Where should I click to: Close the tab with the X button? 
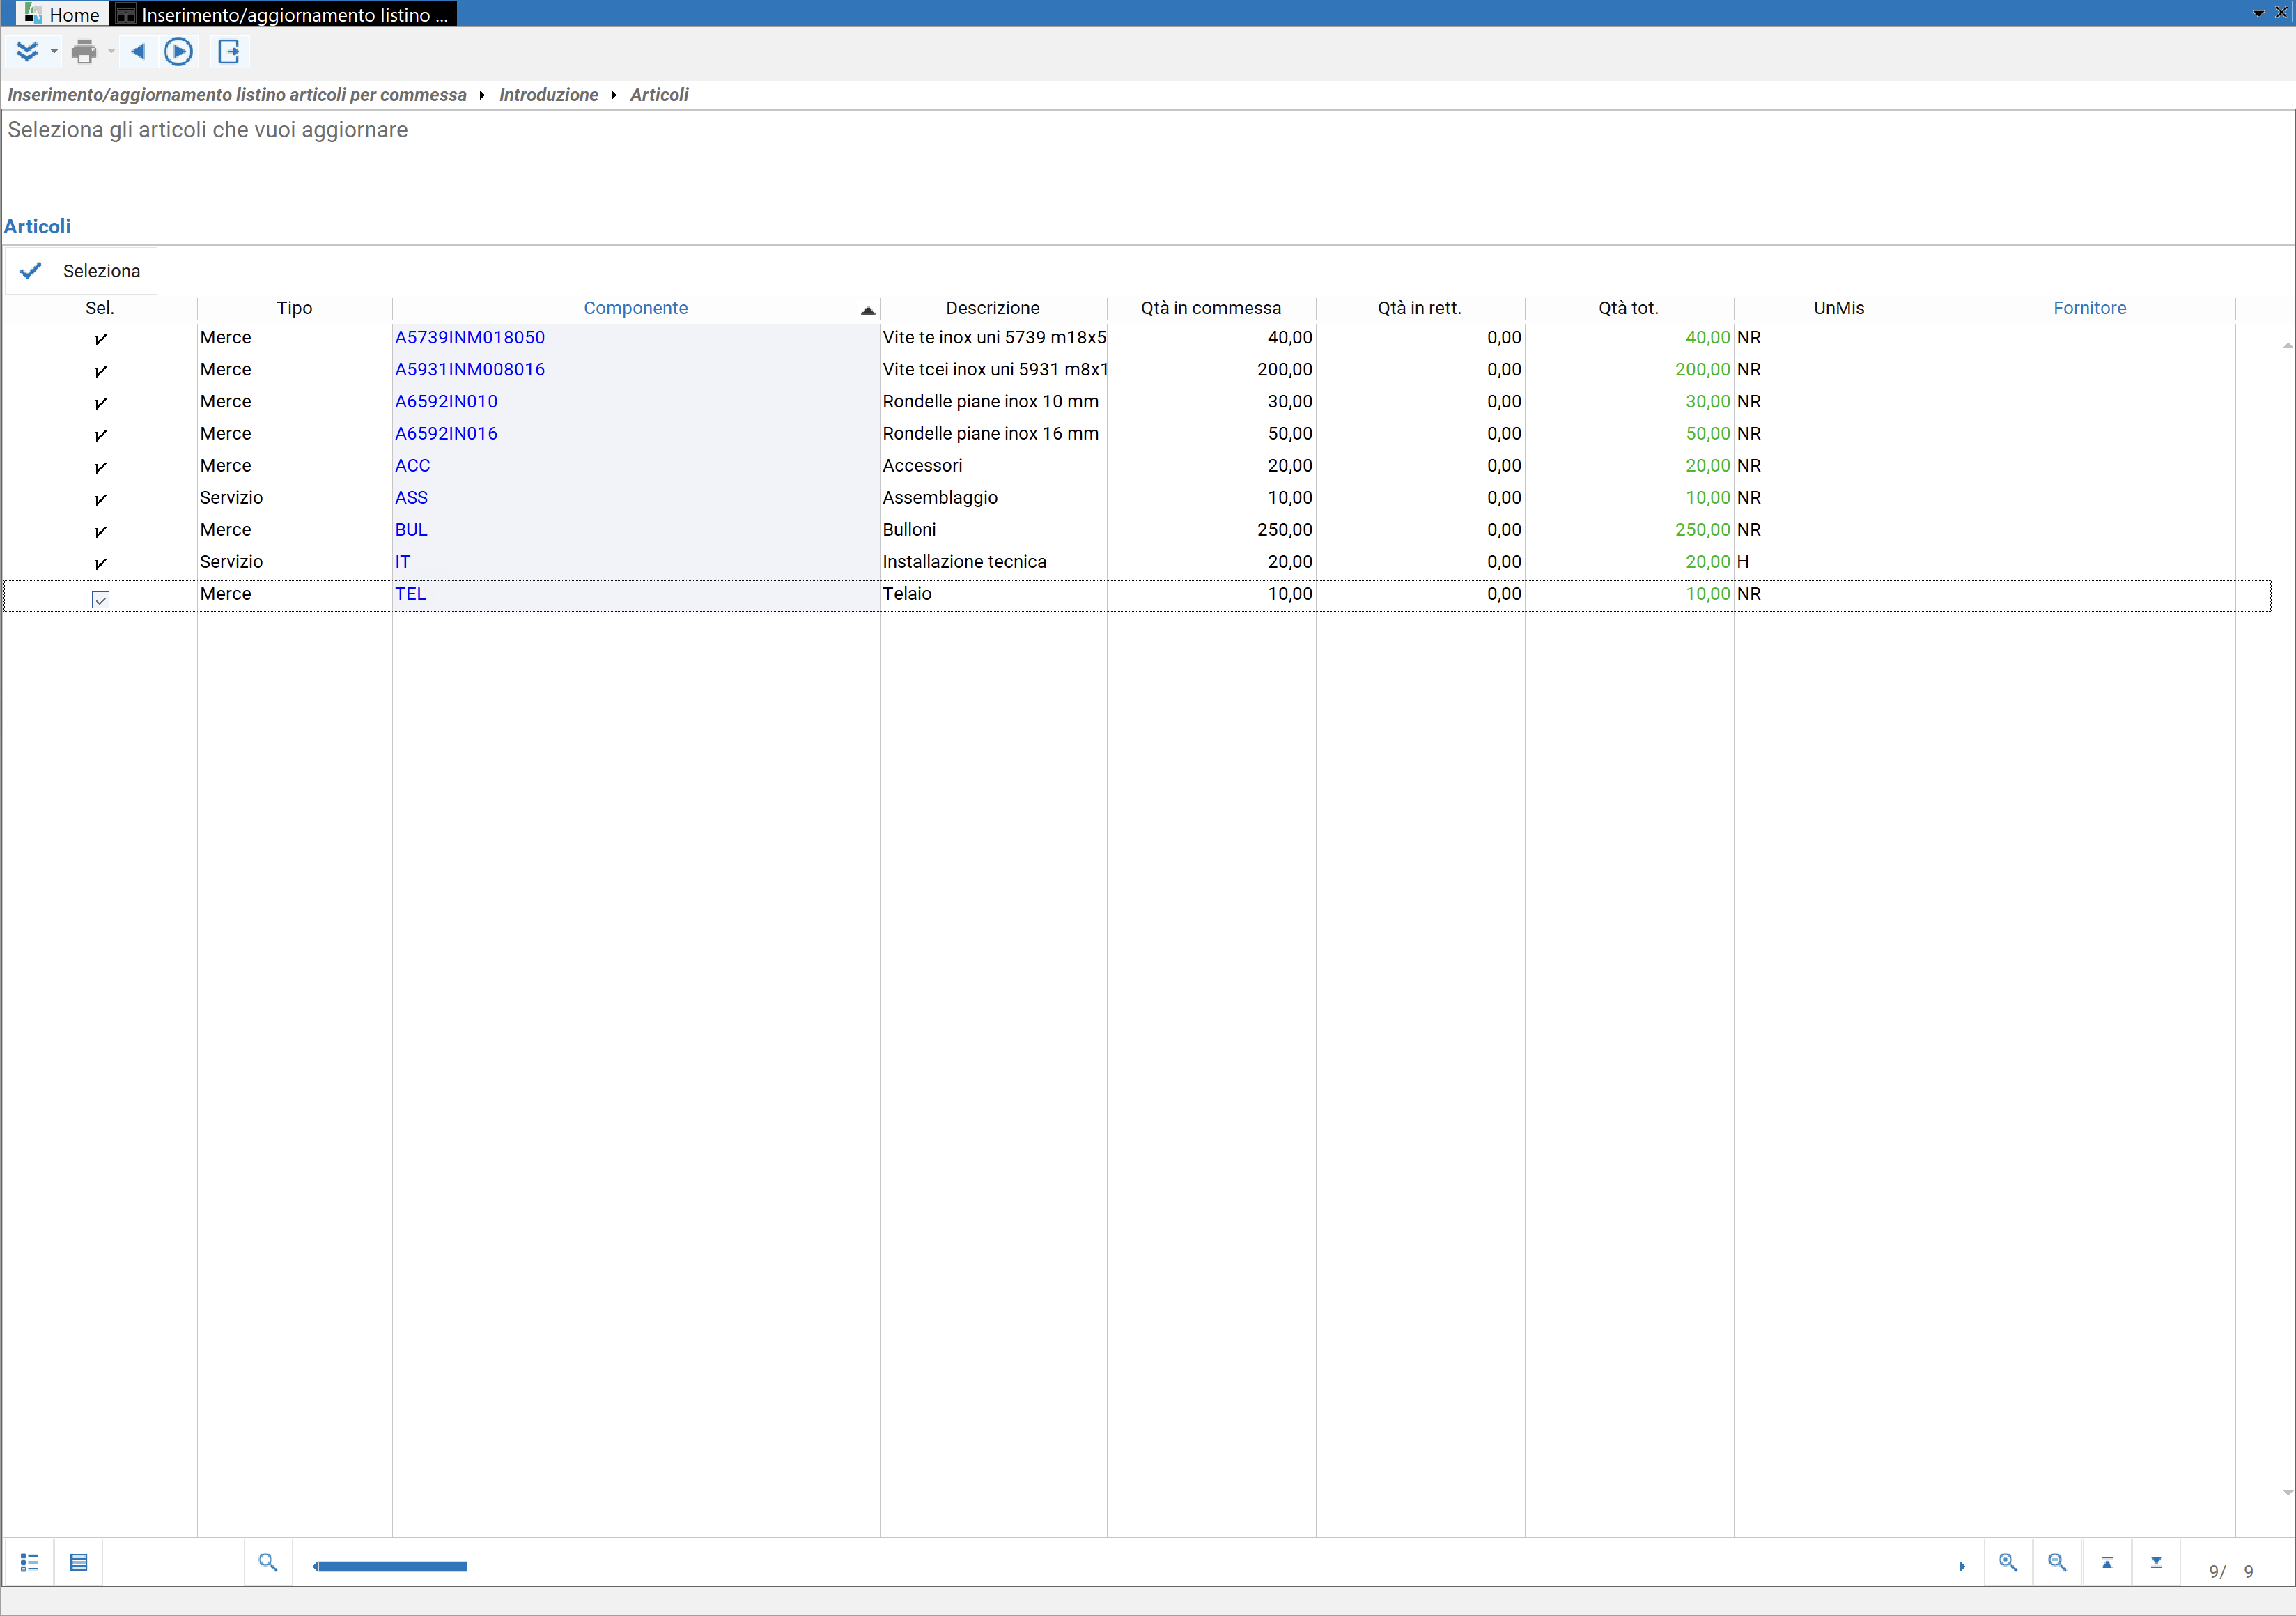[2281, 13]
